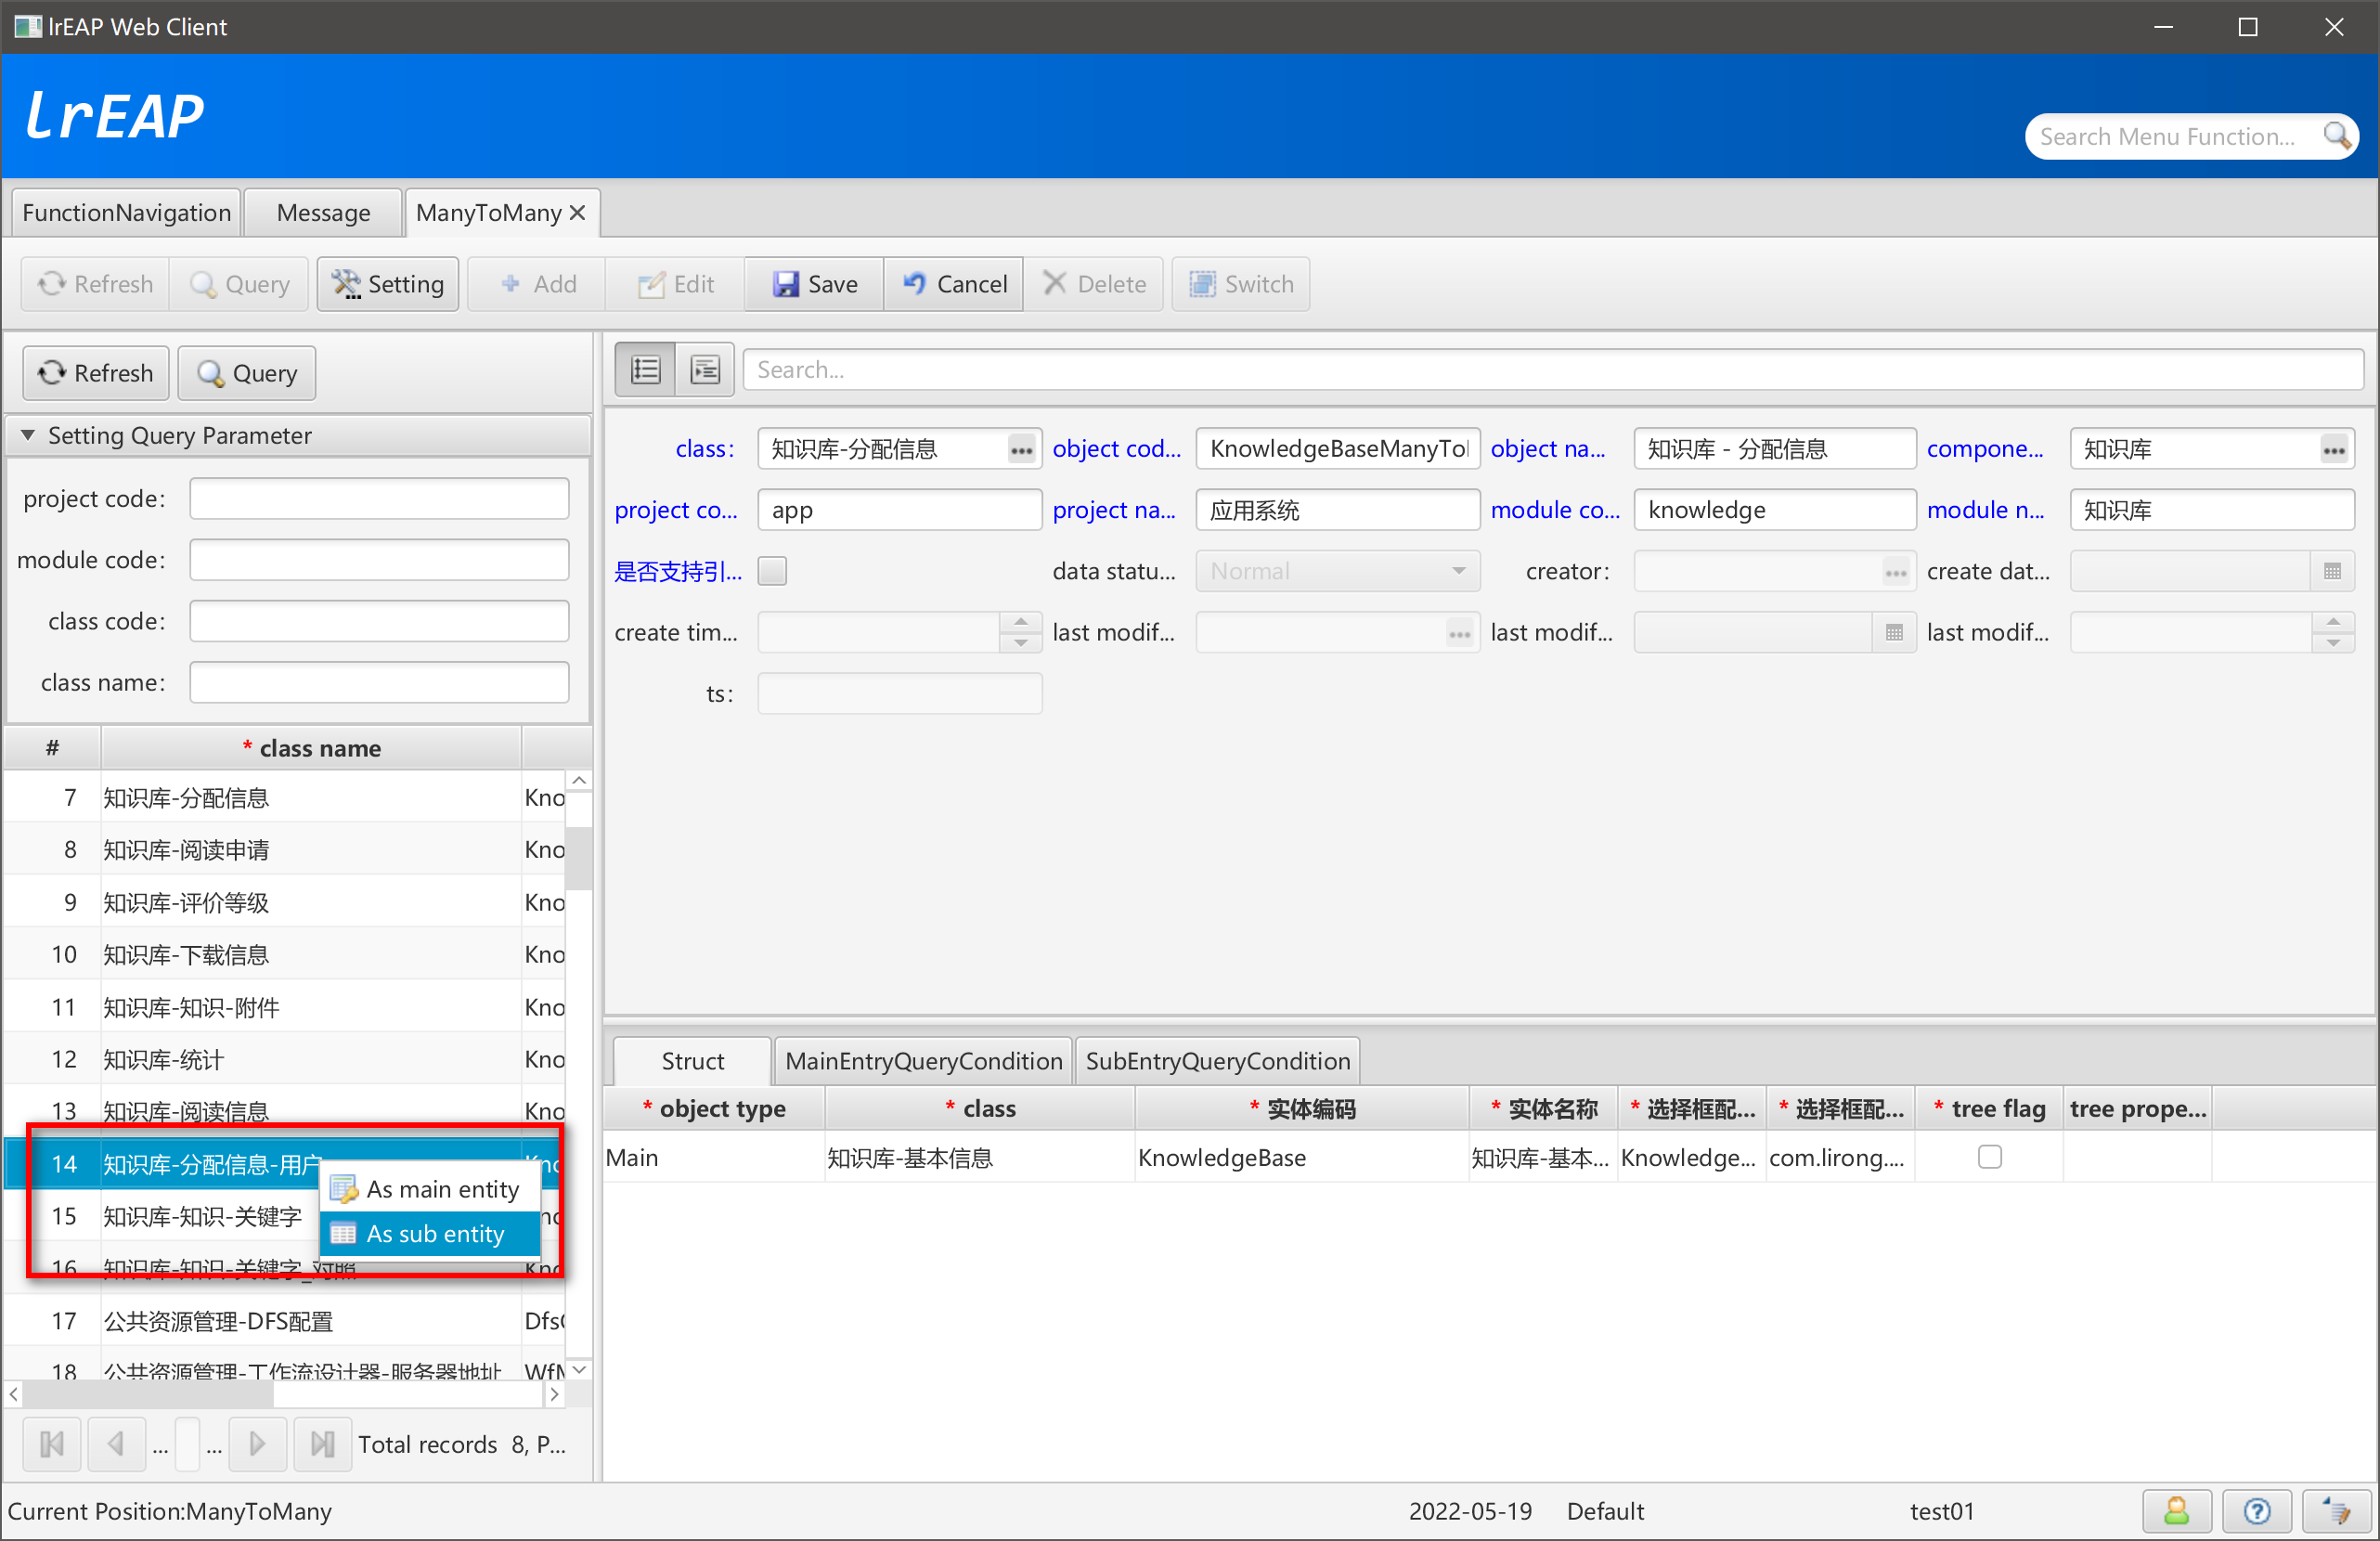Select row 17 公共资源管理-DFS配置
Screen dimensions: 2380x1541
point(284,1321)
